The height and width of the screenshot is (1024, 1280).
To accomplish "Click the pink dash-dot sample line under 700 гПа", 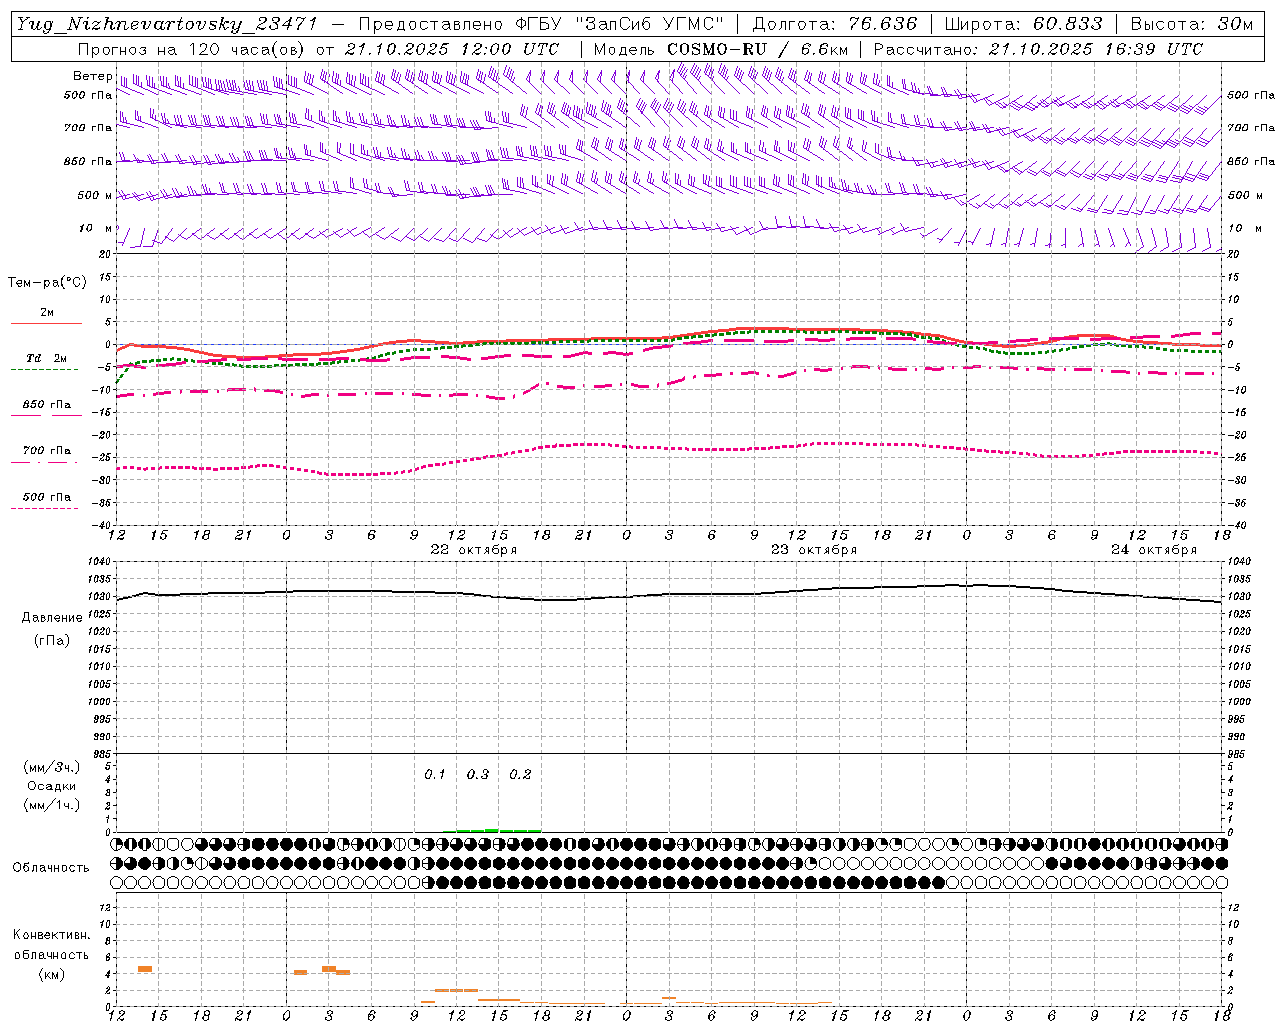I will (x=44, y=462).
